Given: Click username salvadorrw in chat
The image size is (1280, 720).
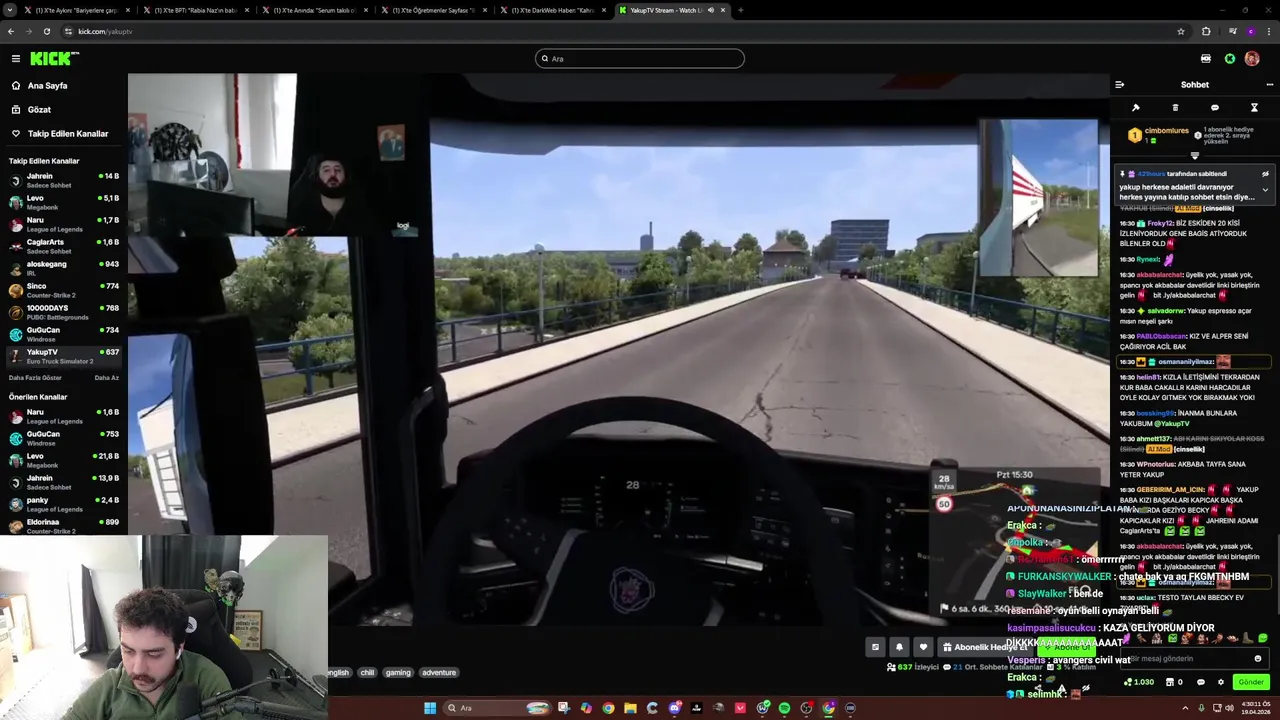Looking at the screenshot, I should coord(1165,311).
